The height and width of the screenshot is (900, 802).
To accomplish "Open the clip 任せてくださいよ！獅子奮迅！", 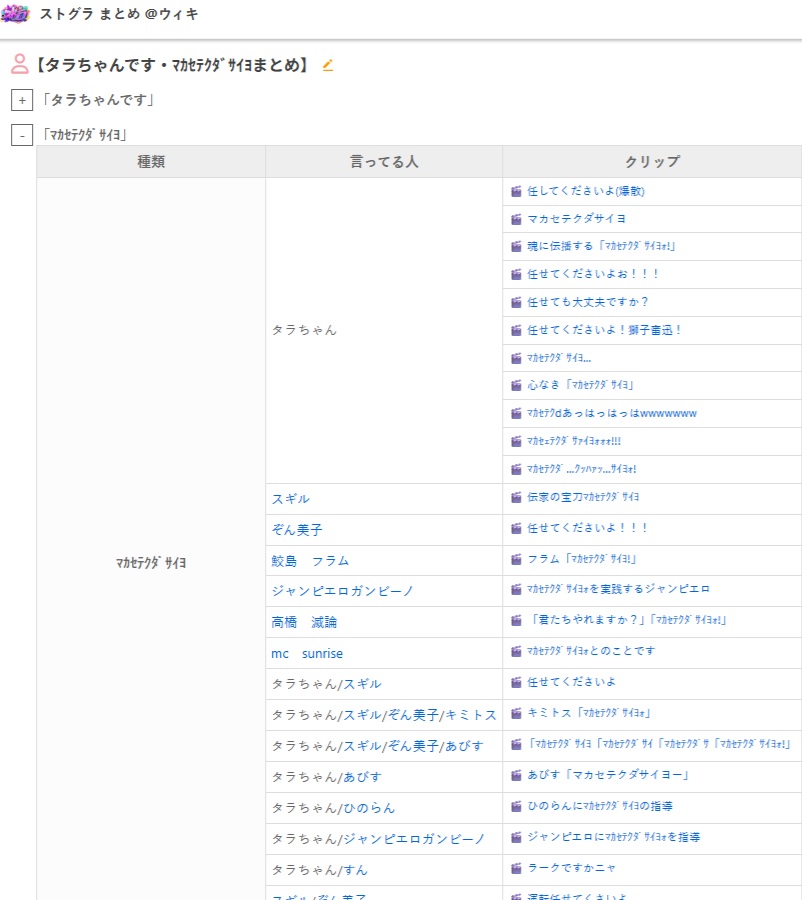I will 605,330.
